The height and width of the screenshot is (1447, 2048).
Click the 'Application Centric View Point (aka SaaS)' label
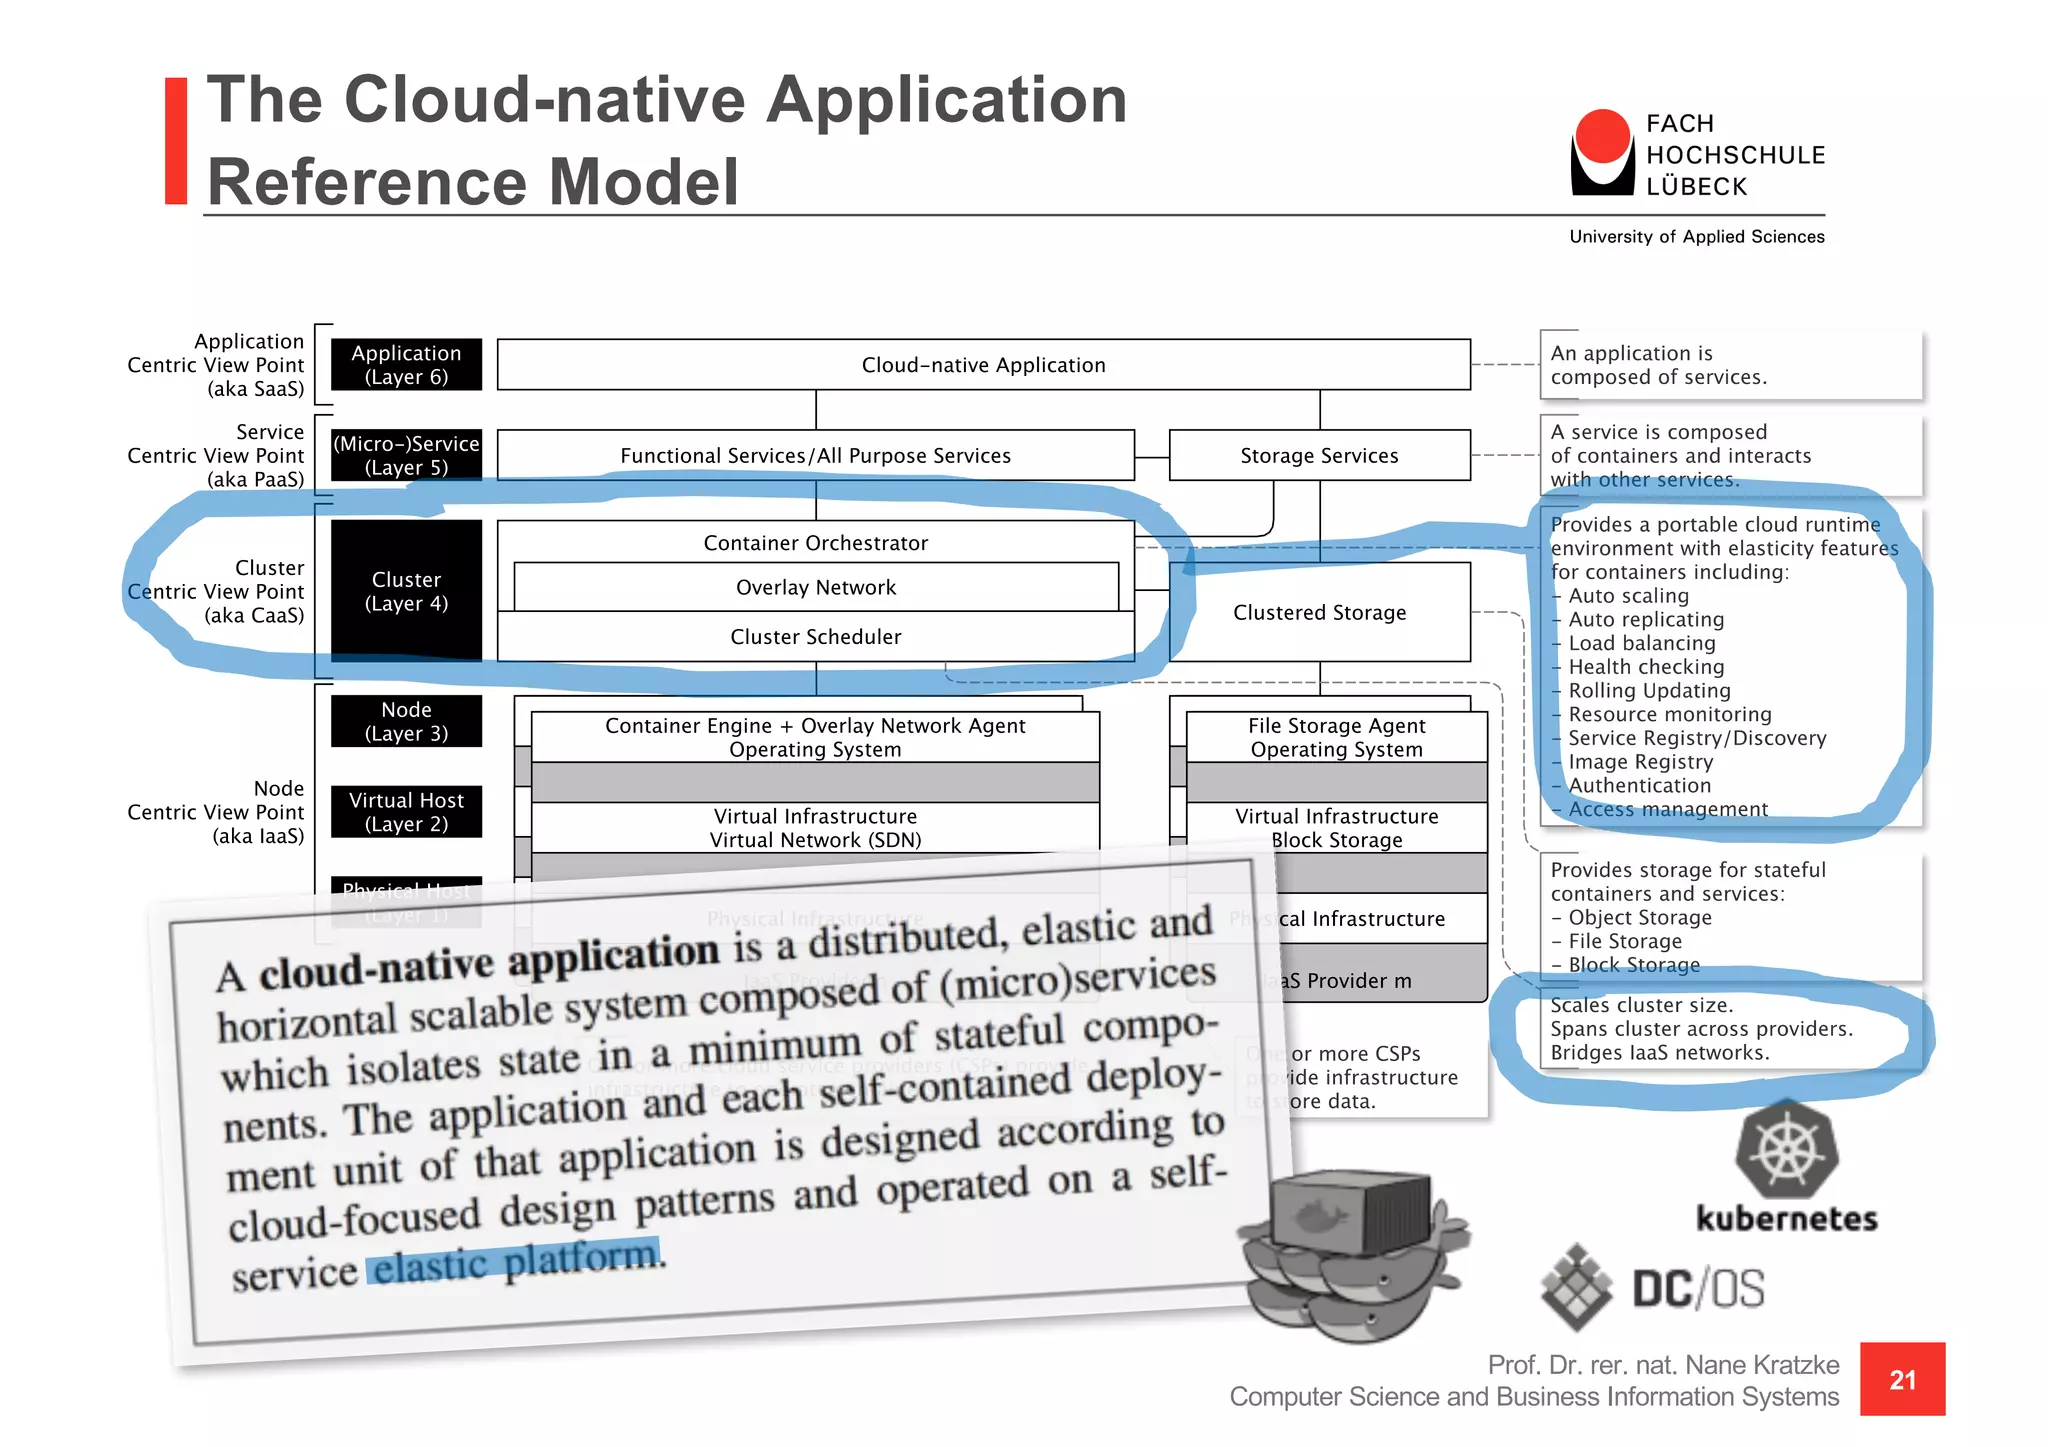pyautogui.click(x=216, y=365)
